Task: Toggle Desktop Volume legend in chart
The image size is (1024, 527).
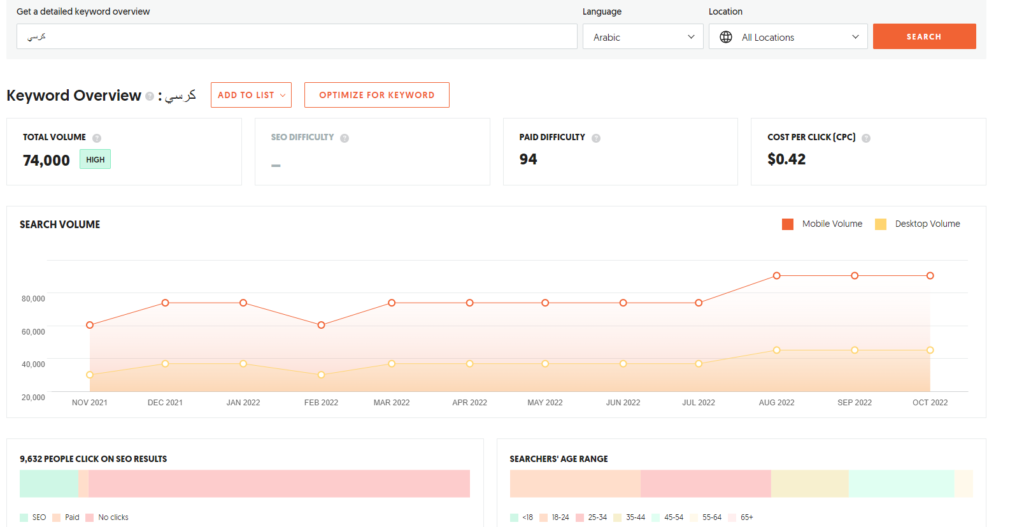Action: pos(917,224)
